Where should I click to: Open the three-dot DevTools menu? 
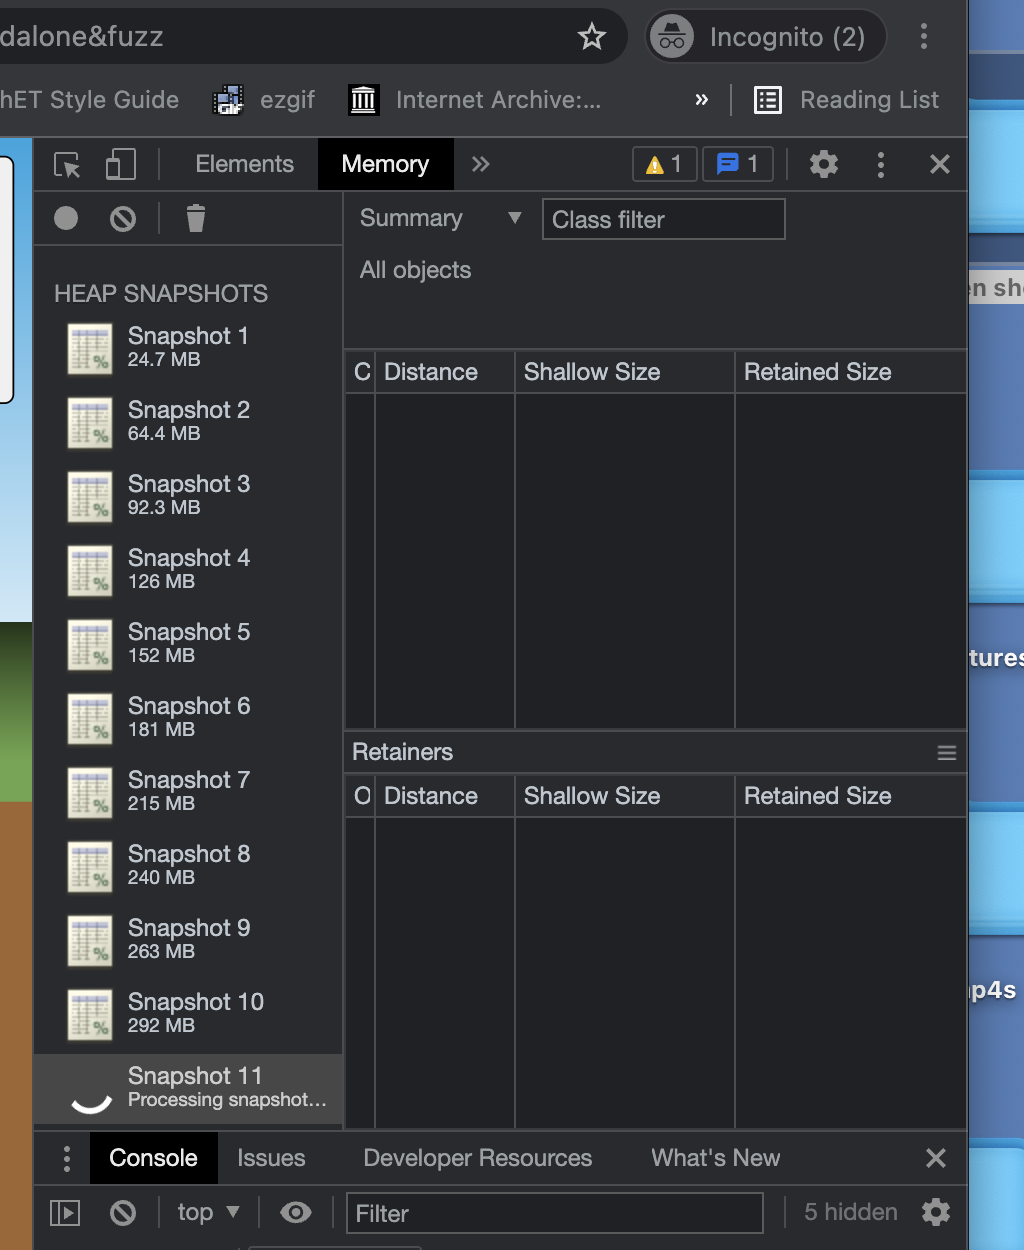tap(881, 164)
